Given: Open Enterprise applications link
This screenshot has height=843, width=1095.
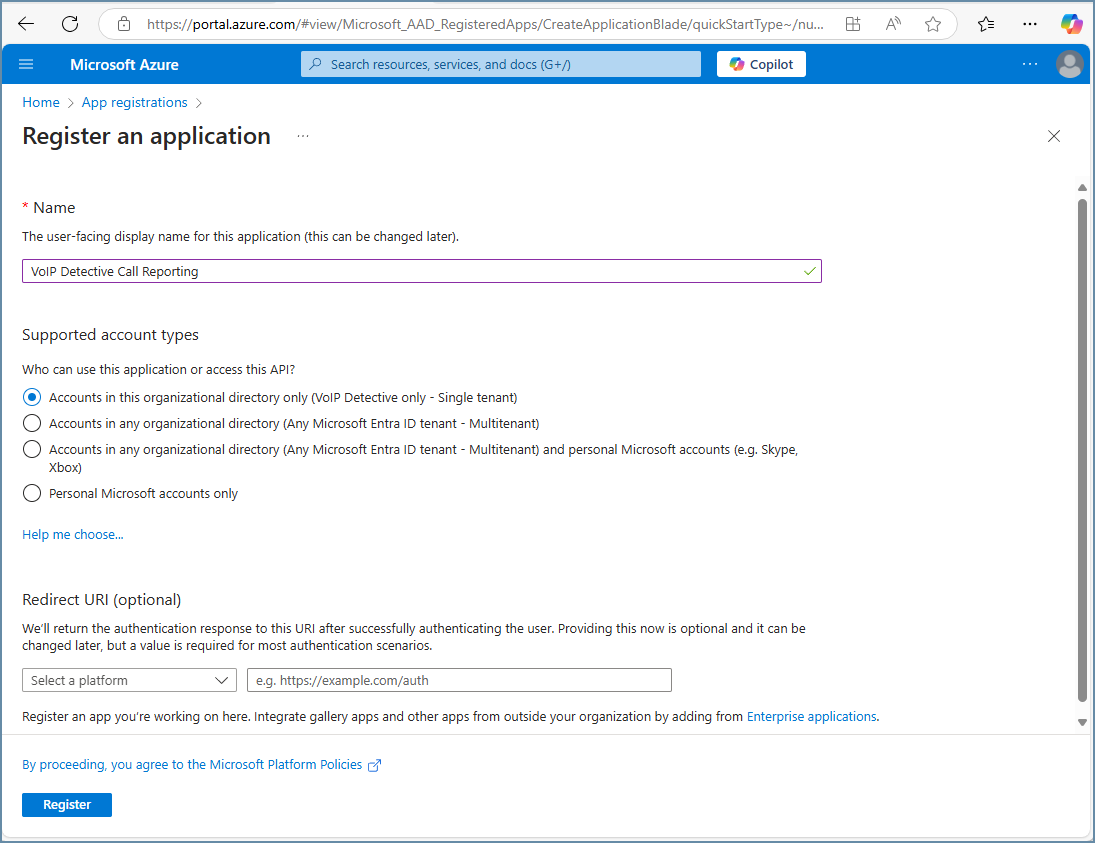Looking at the screenshot, I should 811,717.
